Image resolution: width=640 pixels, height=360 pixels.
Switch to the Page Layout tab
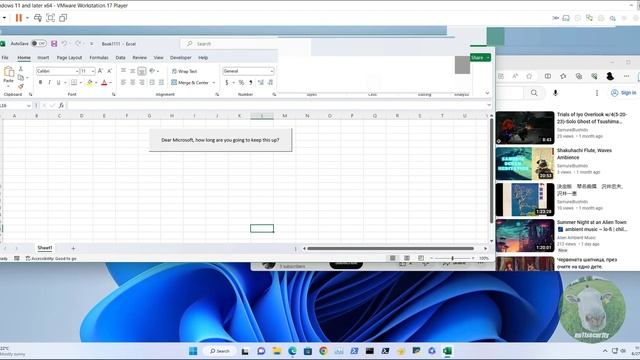(69, 58)
